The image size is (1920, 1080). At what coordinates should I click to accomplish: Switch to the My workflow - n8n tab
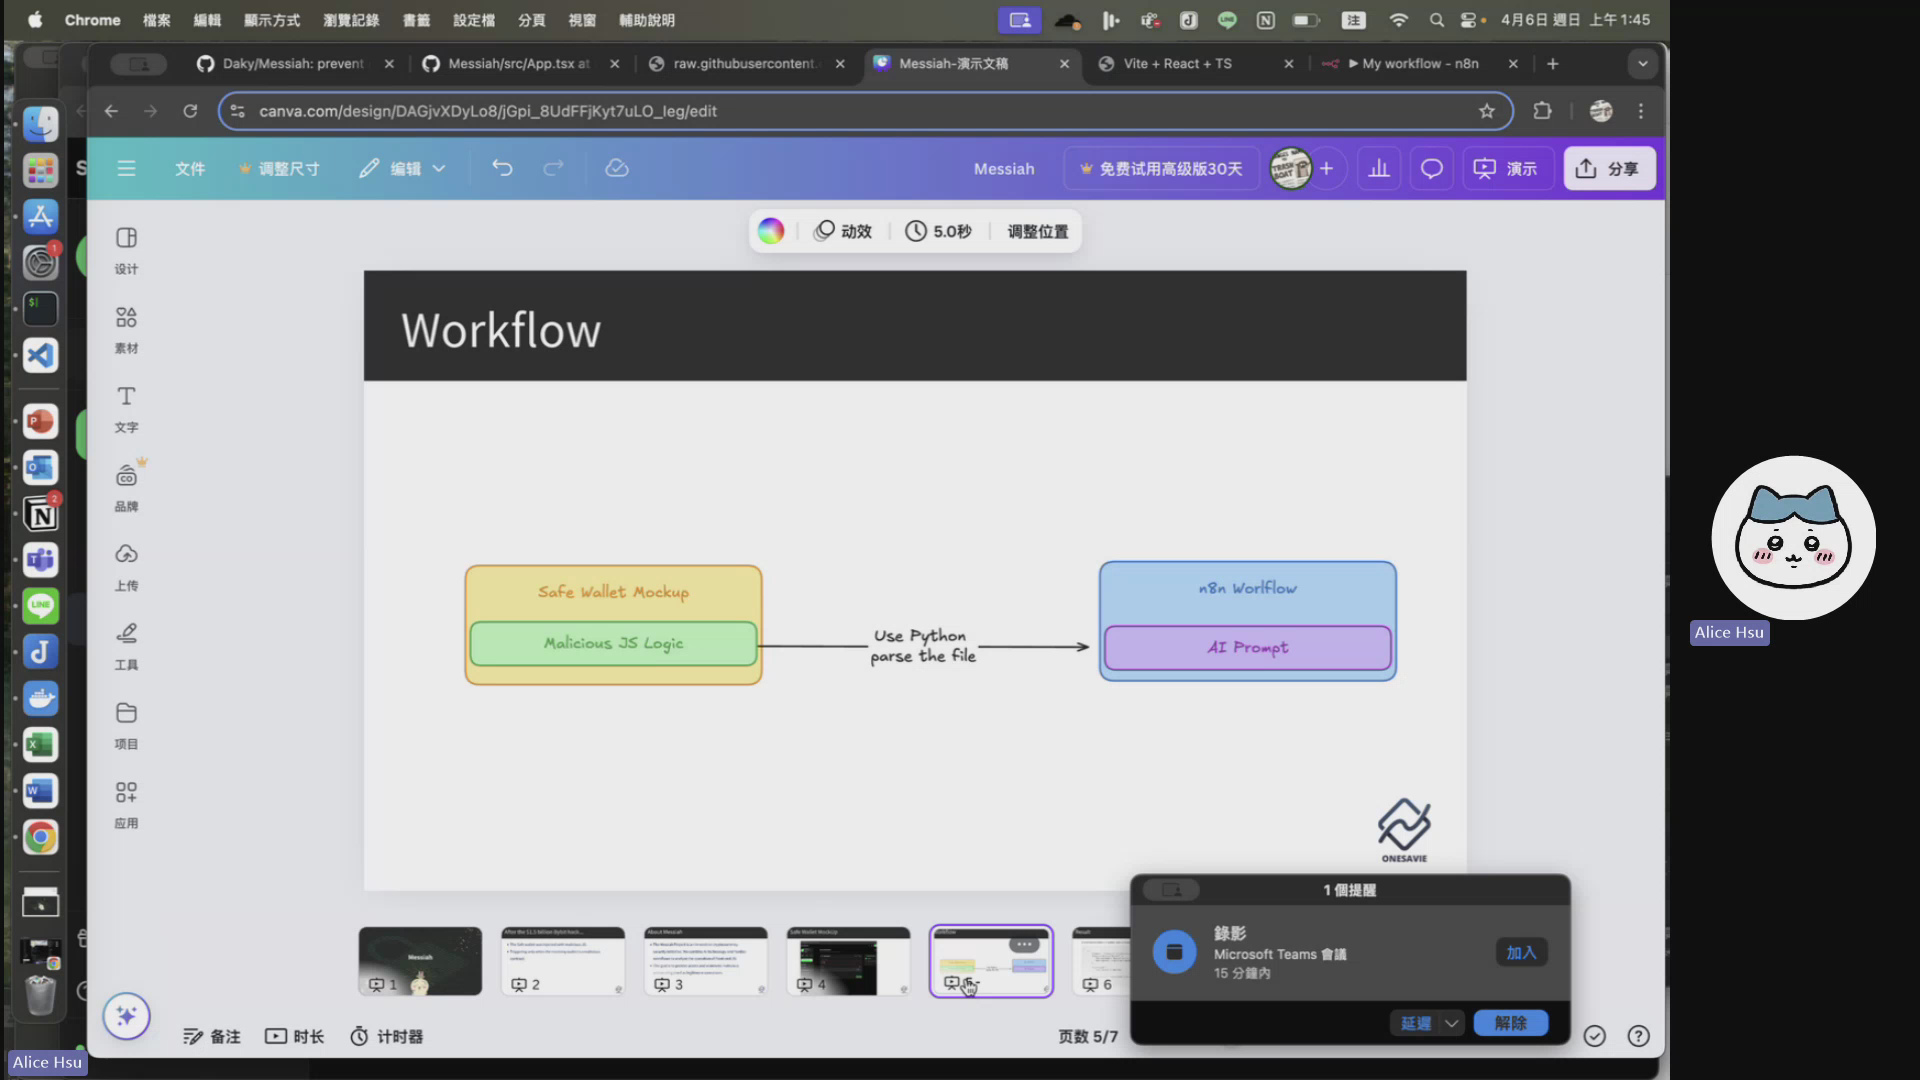tap(1420, 63)
